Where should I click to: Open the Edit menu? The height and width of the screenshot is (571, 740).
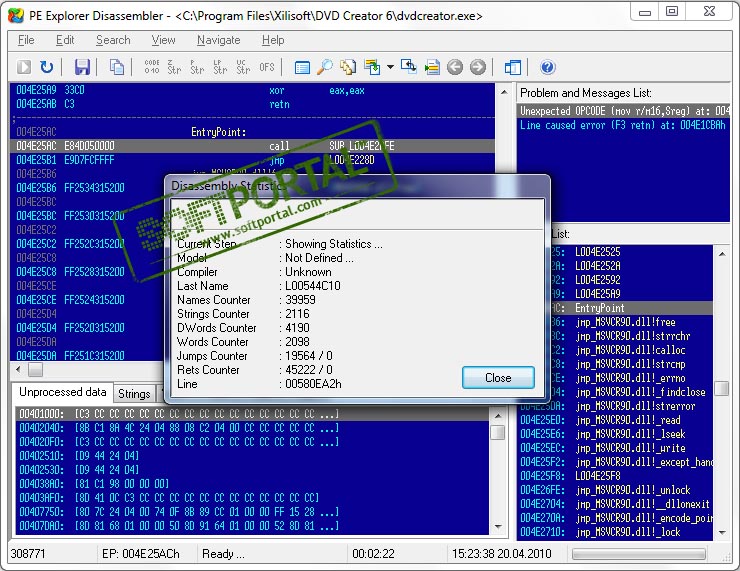point(65,40)
